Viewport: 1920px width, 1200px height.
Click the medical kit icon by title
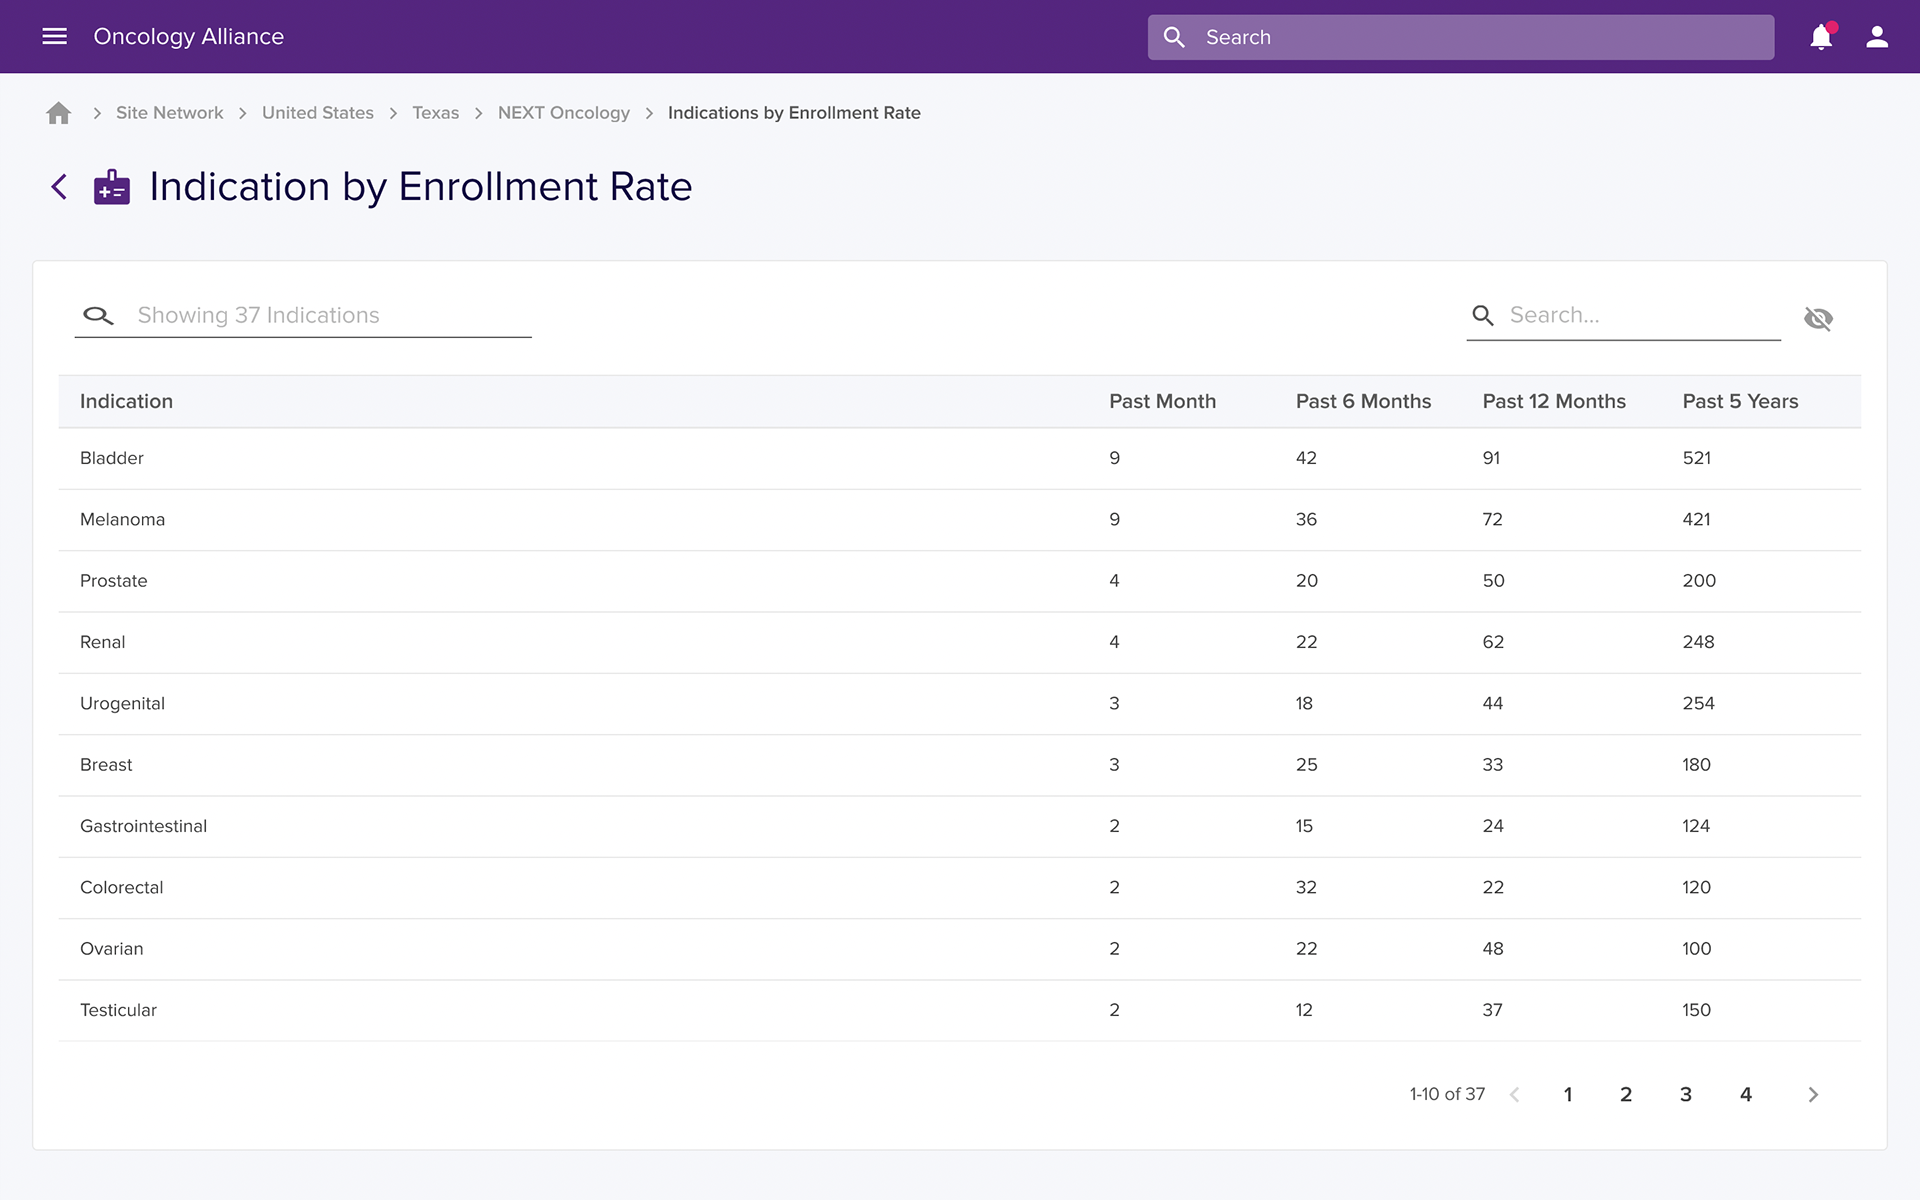pyautogui.click(x=112, y=187)
